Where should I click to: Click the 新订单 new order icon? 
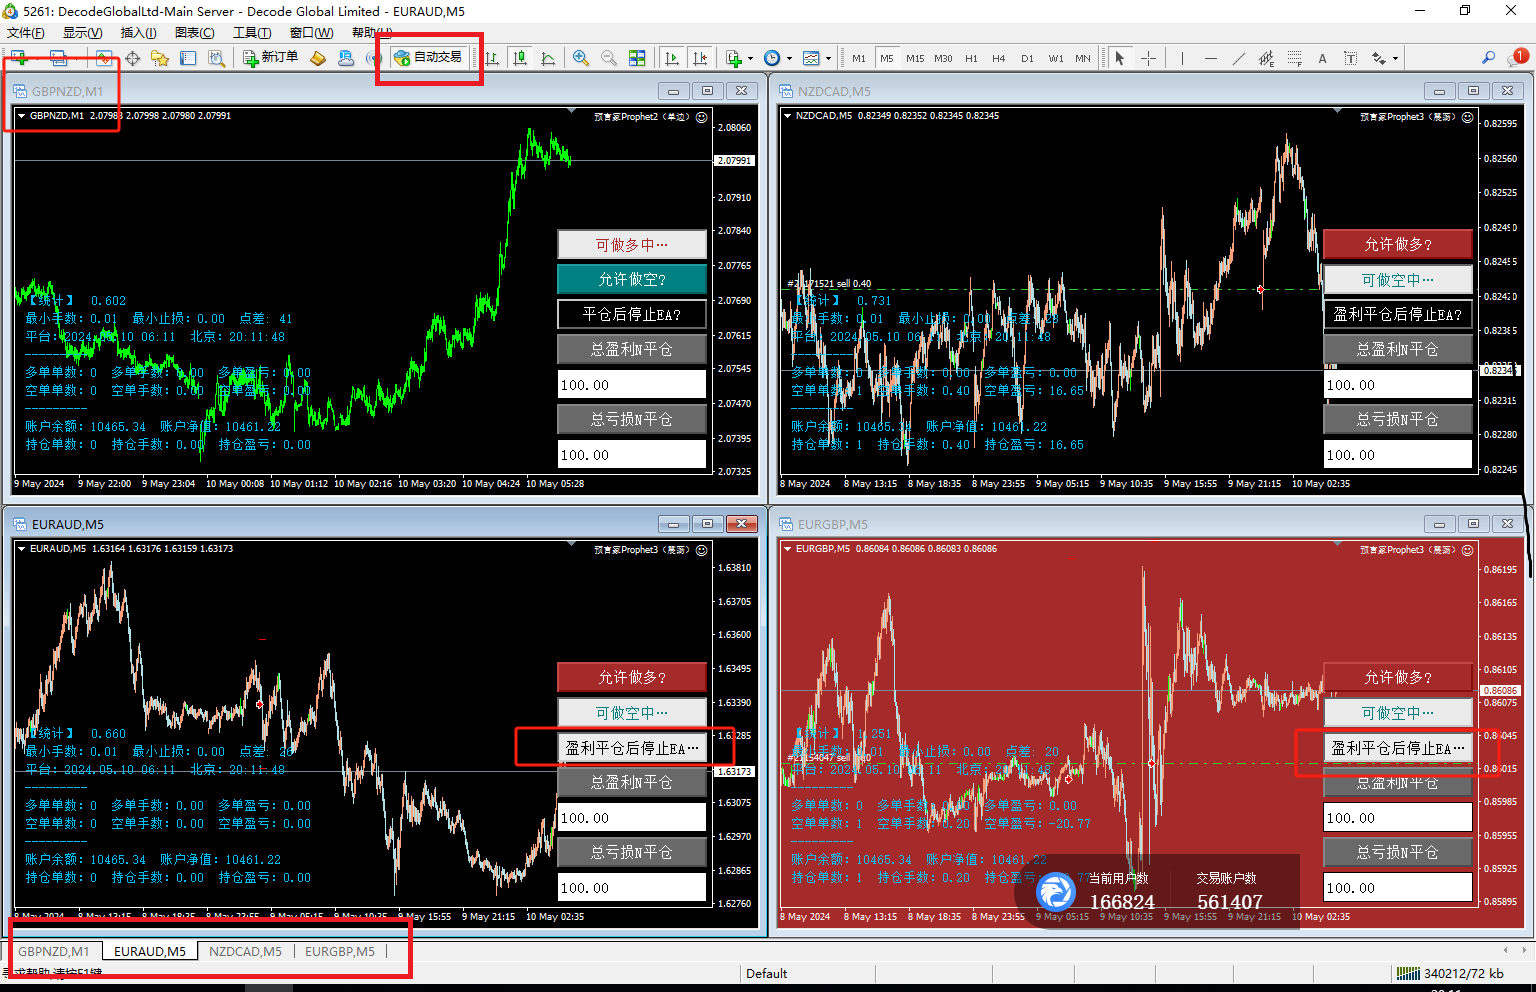pyautogui.click(x=271, y=58)
